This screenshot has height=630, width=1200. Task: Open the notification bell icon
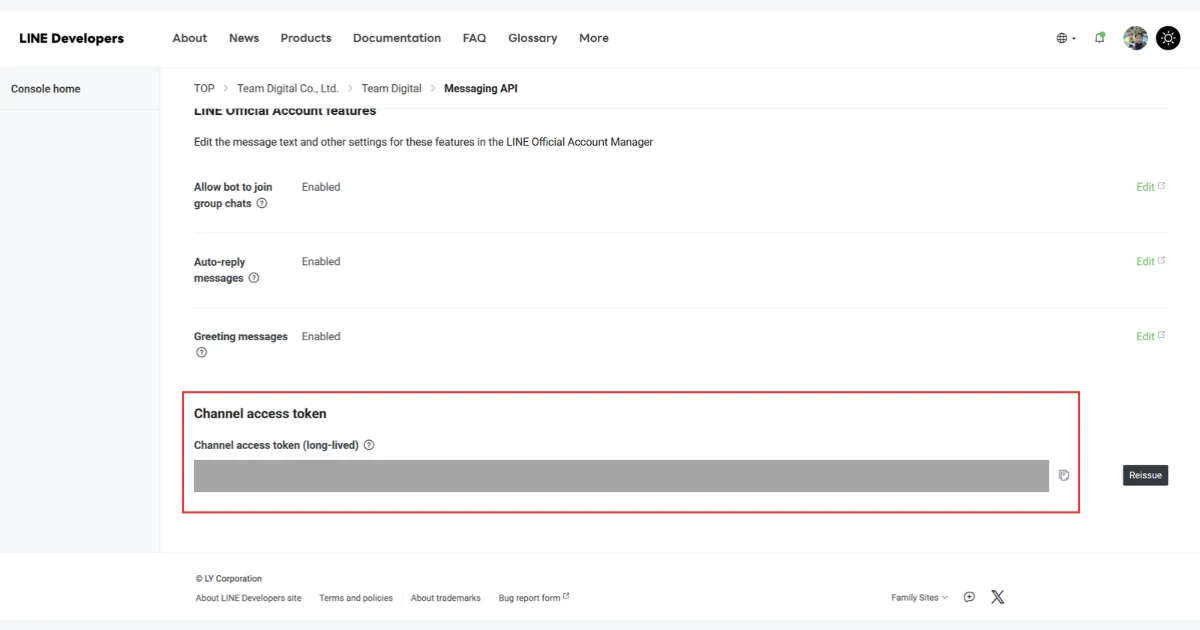(1100, 38)
